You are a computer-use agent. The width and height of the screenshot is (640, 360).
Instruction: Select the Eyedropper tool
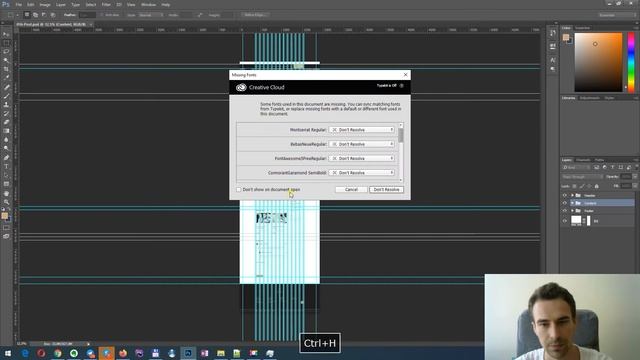click(6, 78)
